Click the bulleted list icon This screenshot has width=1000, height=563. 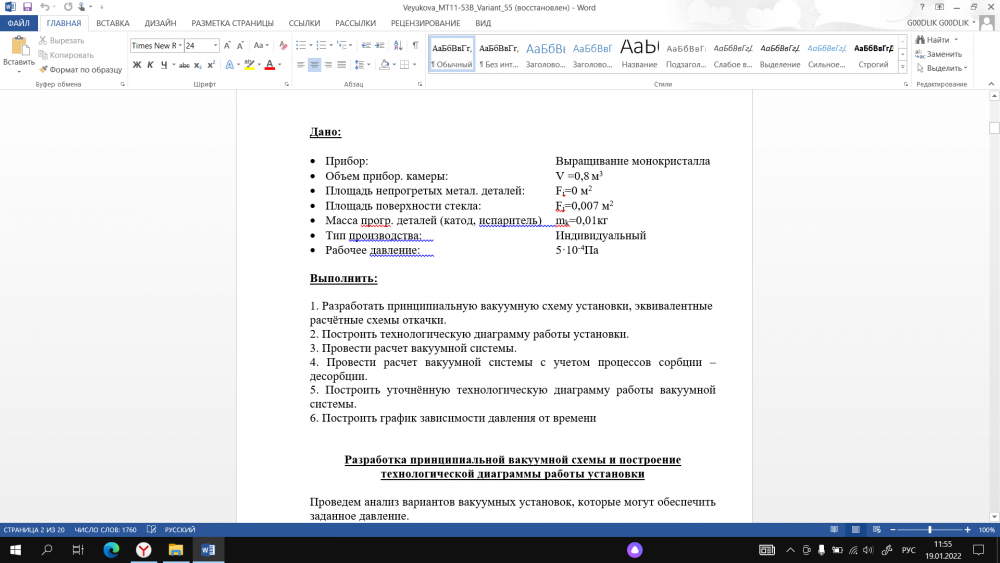pos(302,45)
